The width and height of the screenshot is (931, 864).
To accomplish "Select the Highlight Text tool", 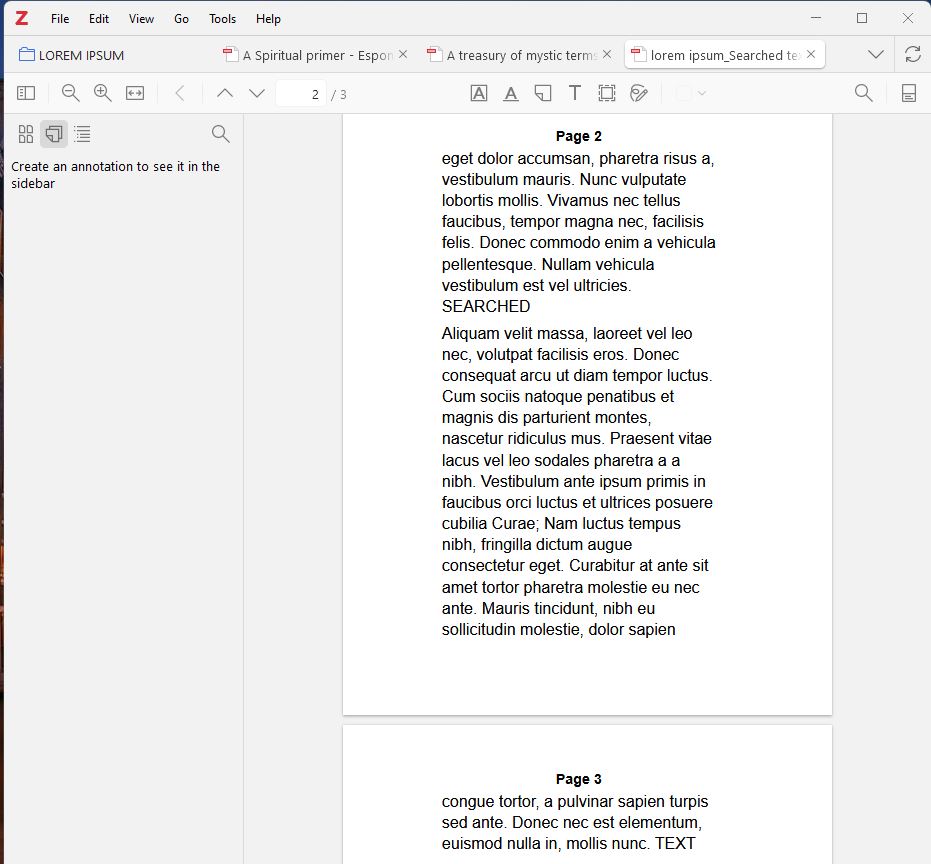I will coord(479,93).
